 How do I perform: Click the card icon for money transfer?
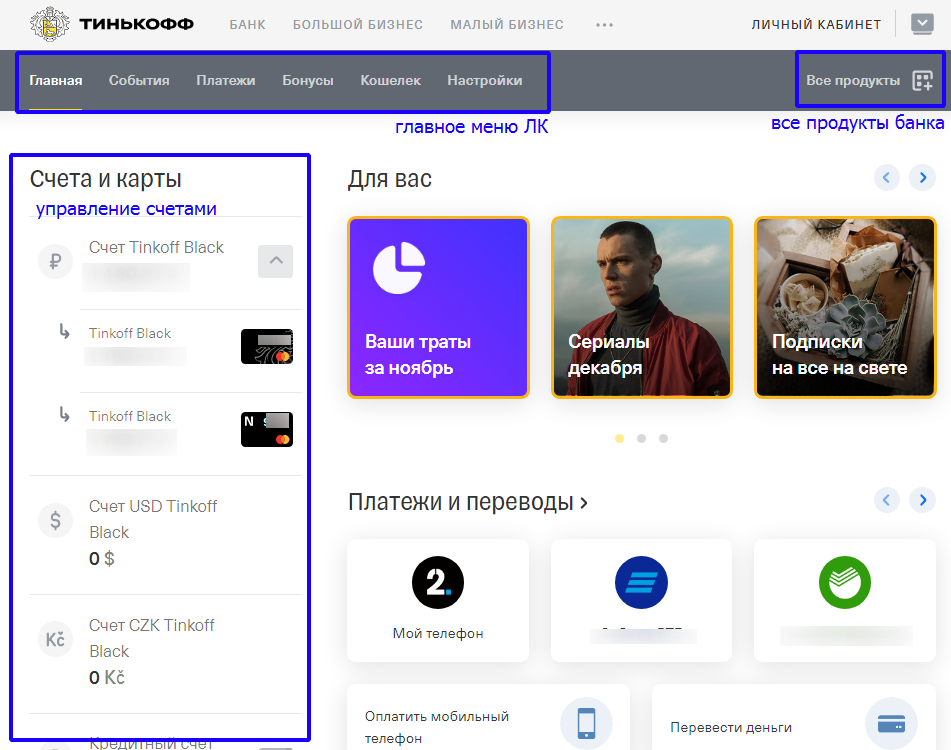pyautogui.click(x=892, y=723)
